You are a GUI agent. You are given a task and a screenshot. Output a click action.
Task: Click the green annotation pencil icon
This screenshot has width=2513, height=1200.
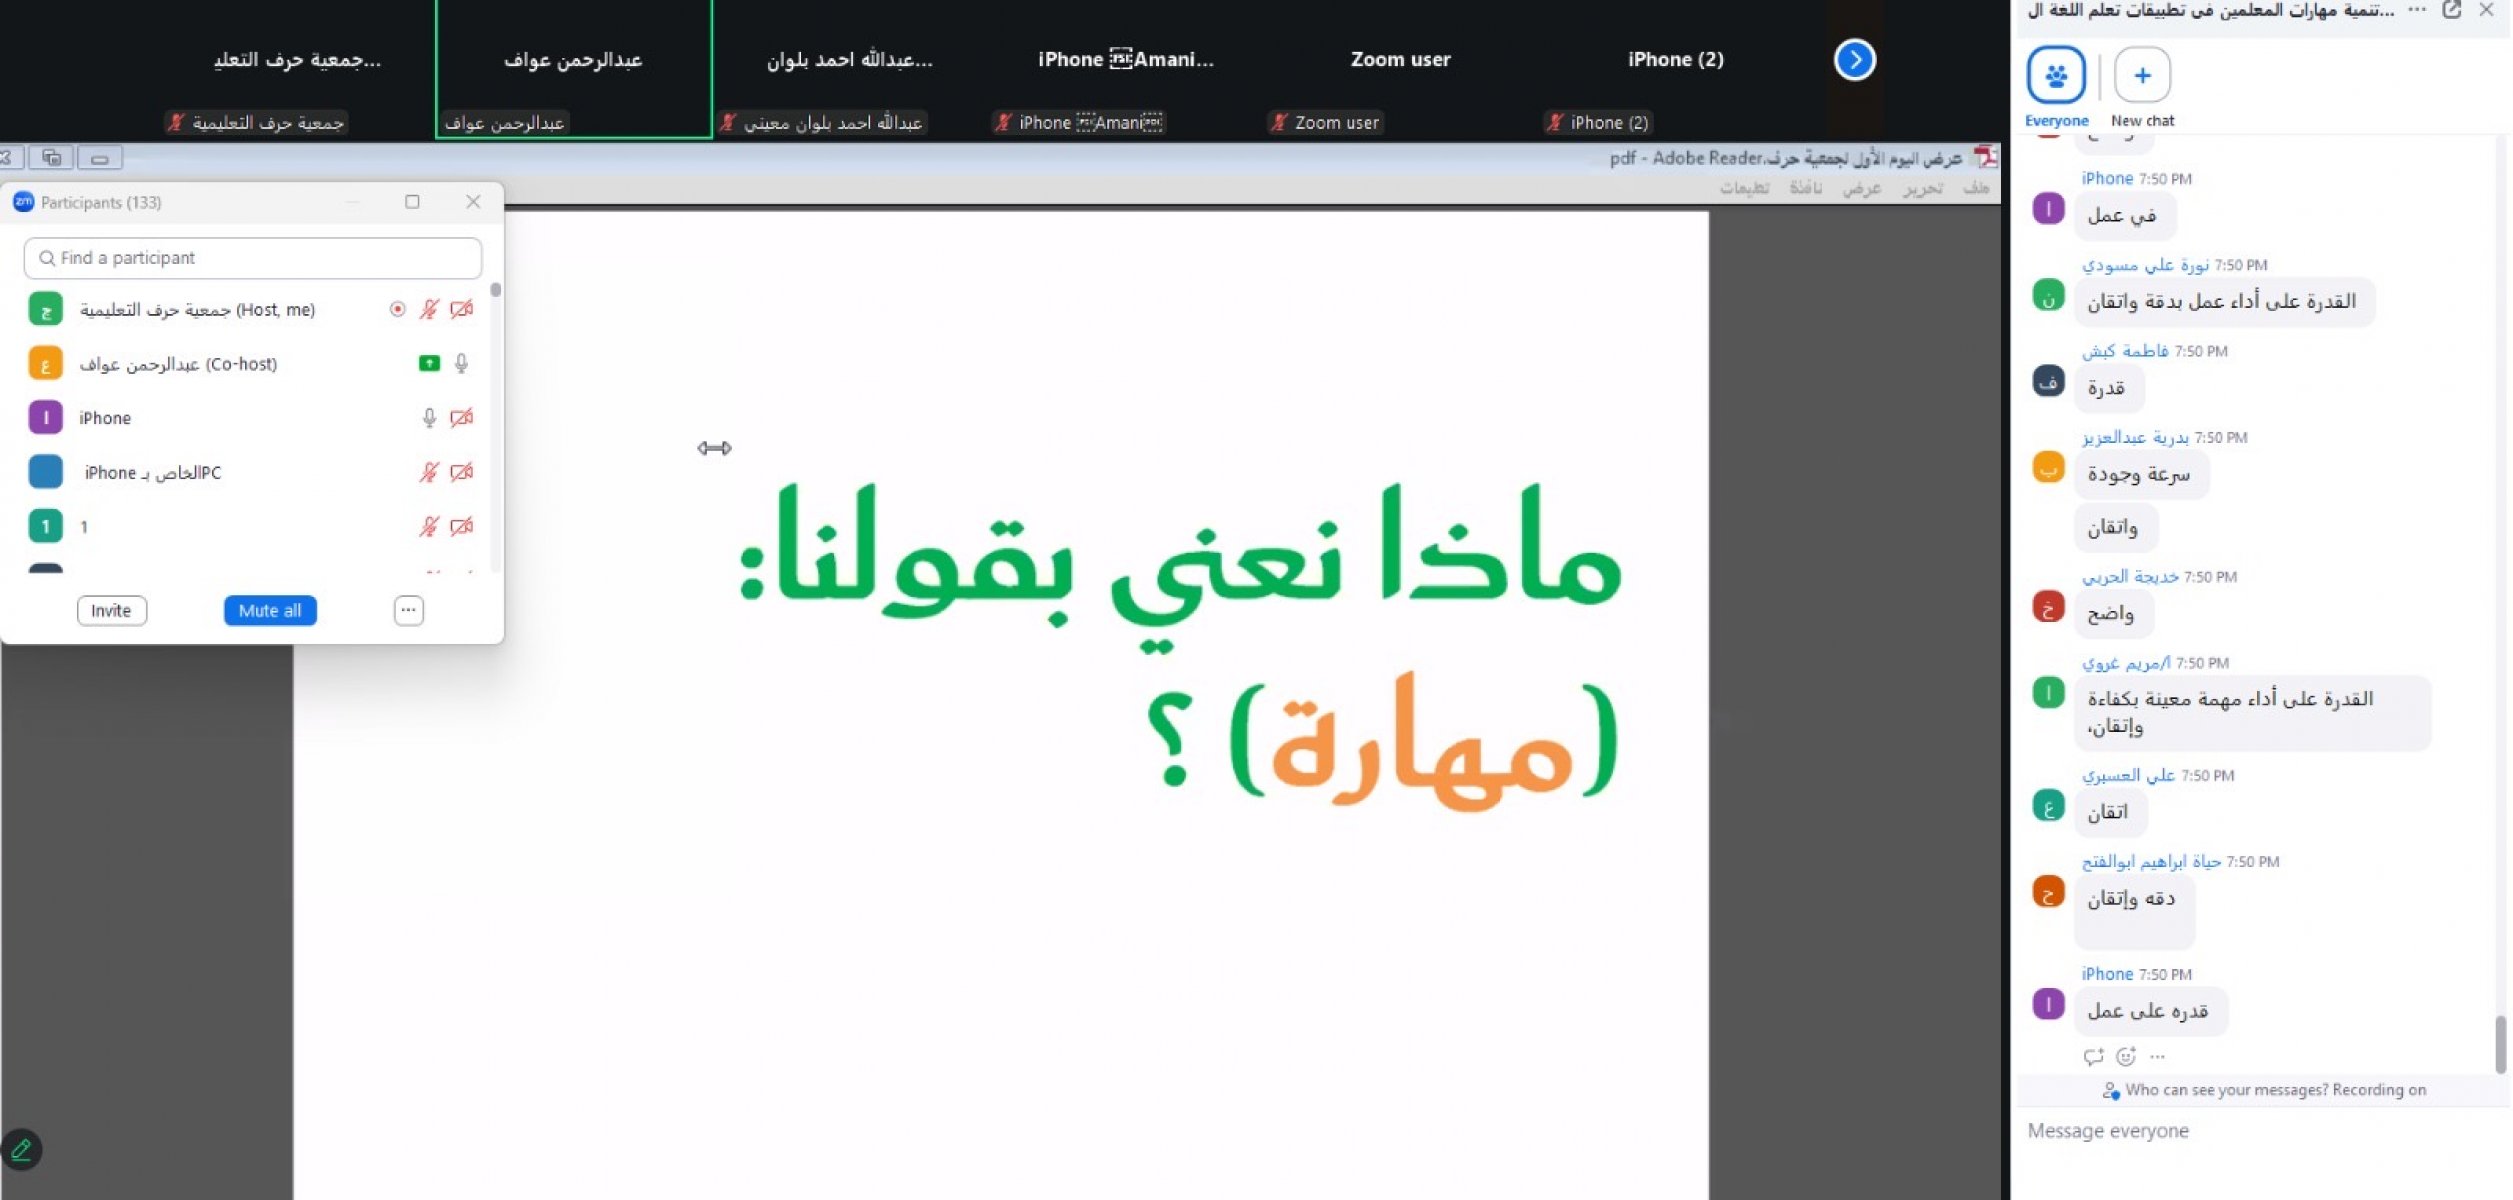click(21, 1150)
